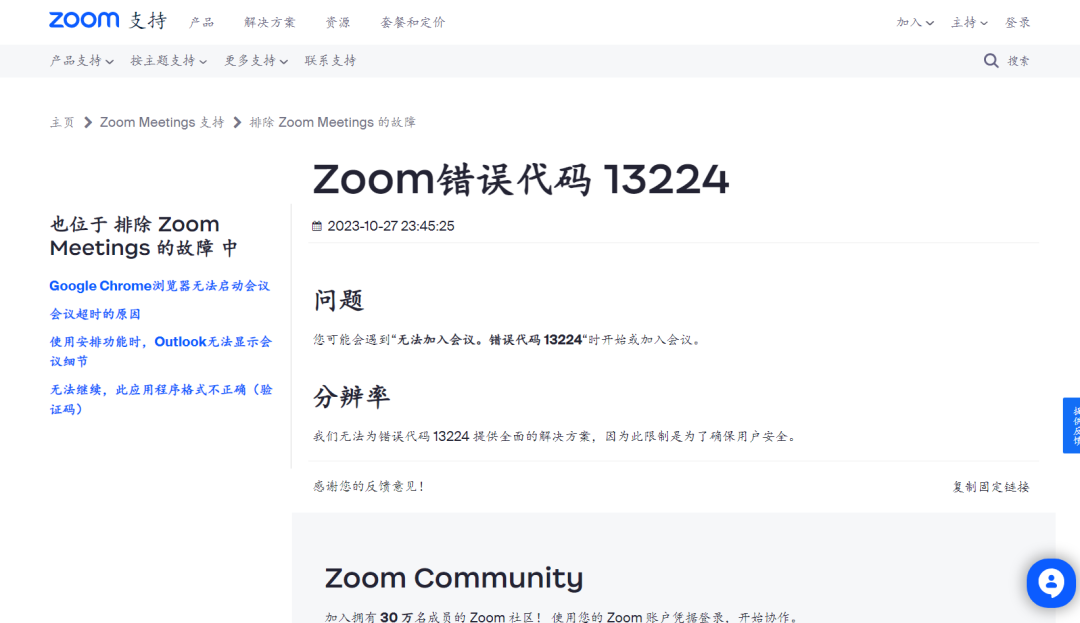Open the 产品 menu item
The image size is (1080, 623).
click(202, 22)
